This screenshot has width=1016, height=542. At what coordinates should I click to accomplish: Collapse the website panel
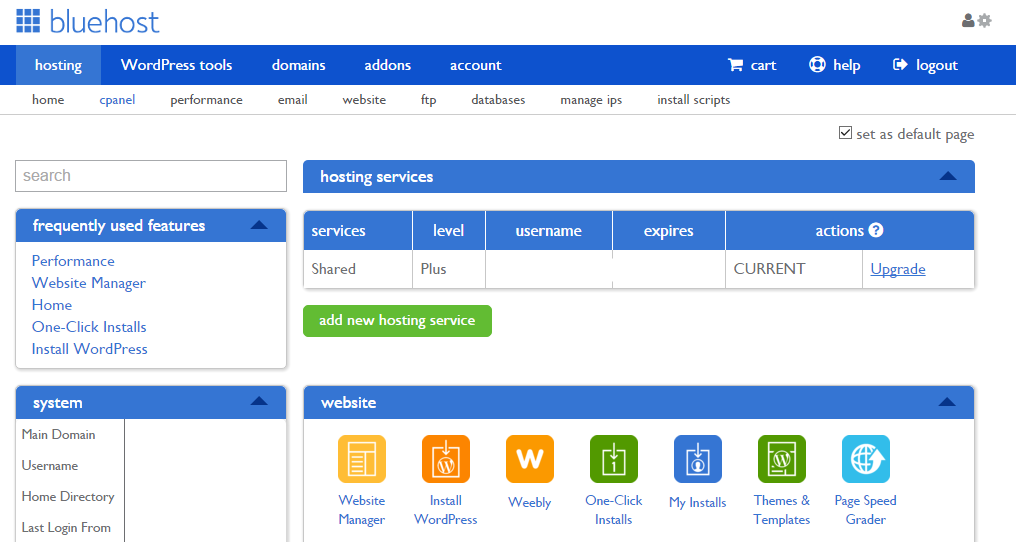[947, 402]
